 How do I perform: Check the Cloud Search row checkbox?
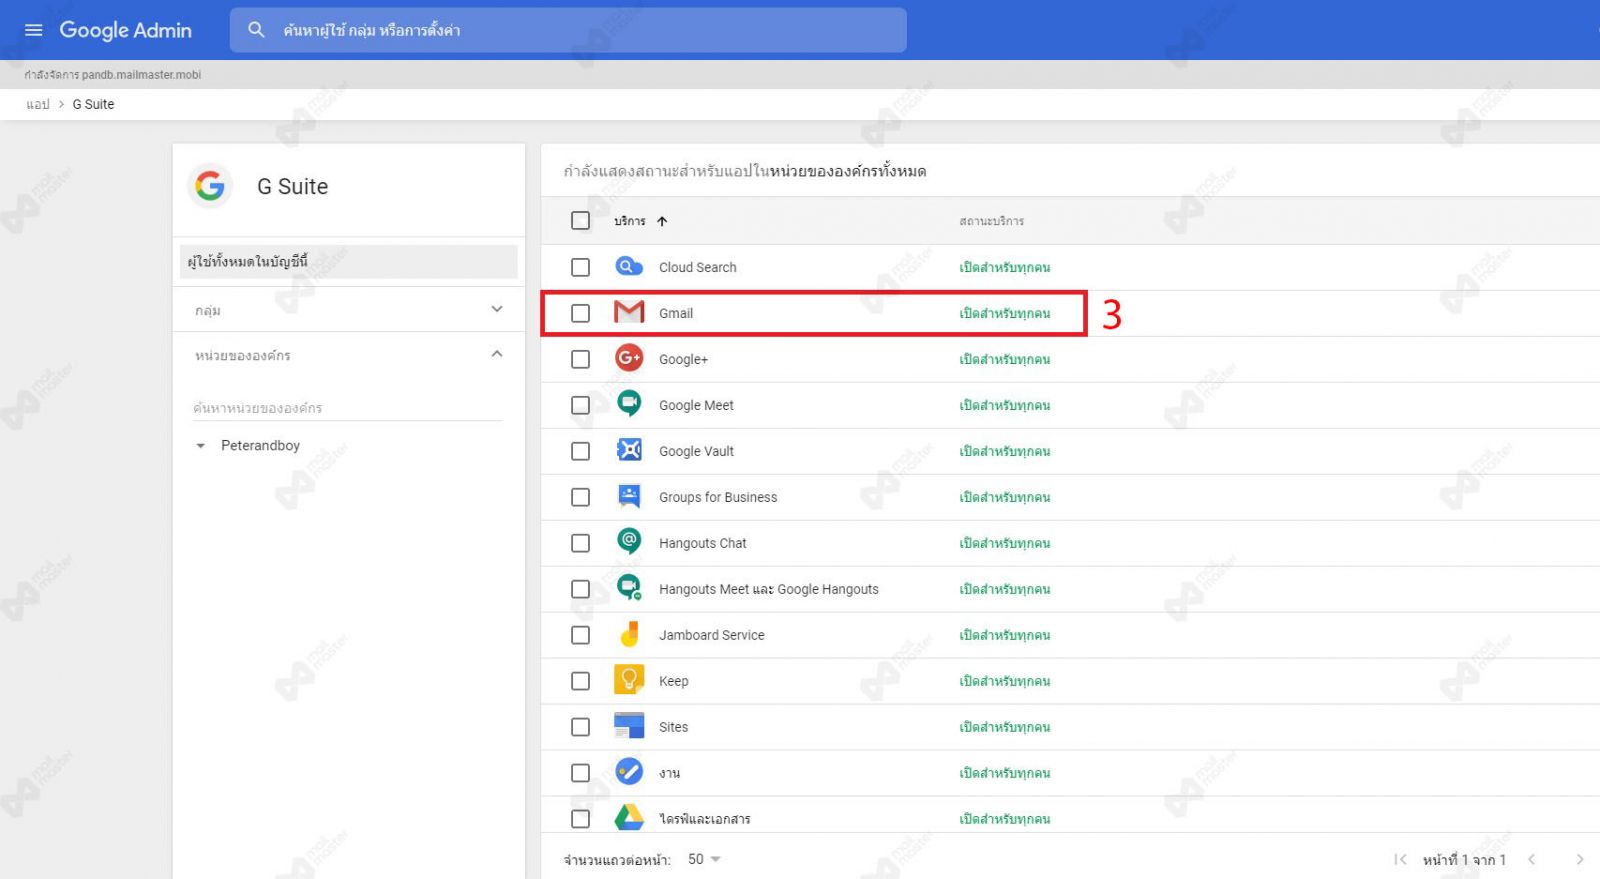pyautogui.click(x=580, y=267)
